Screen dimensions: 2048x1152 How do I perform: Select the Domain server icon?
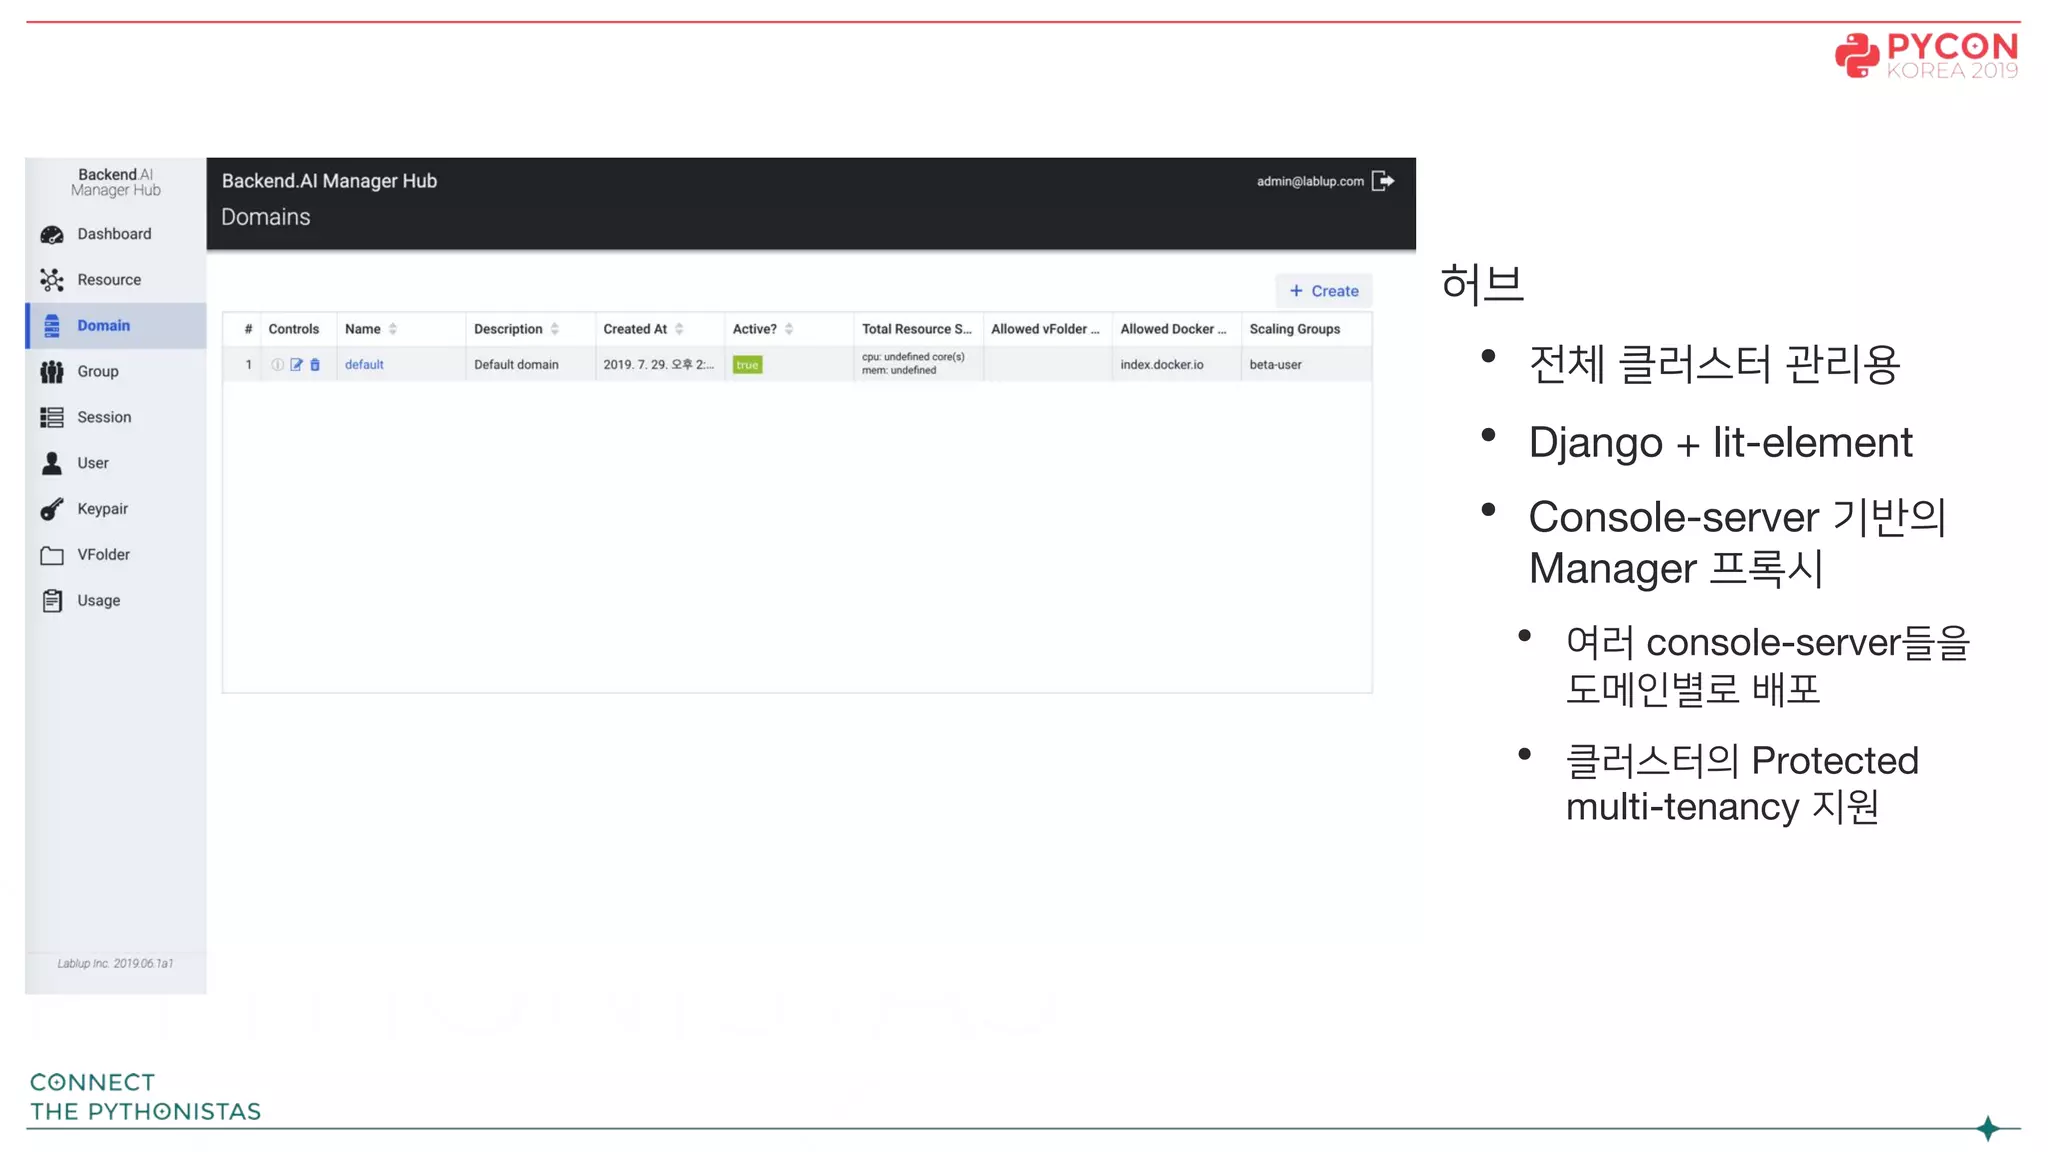(52, 326)
